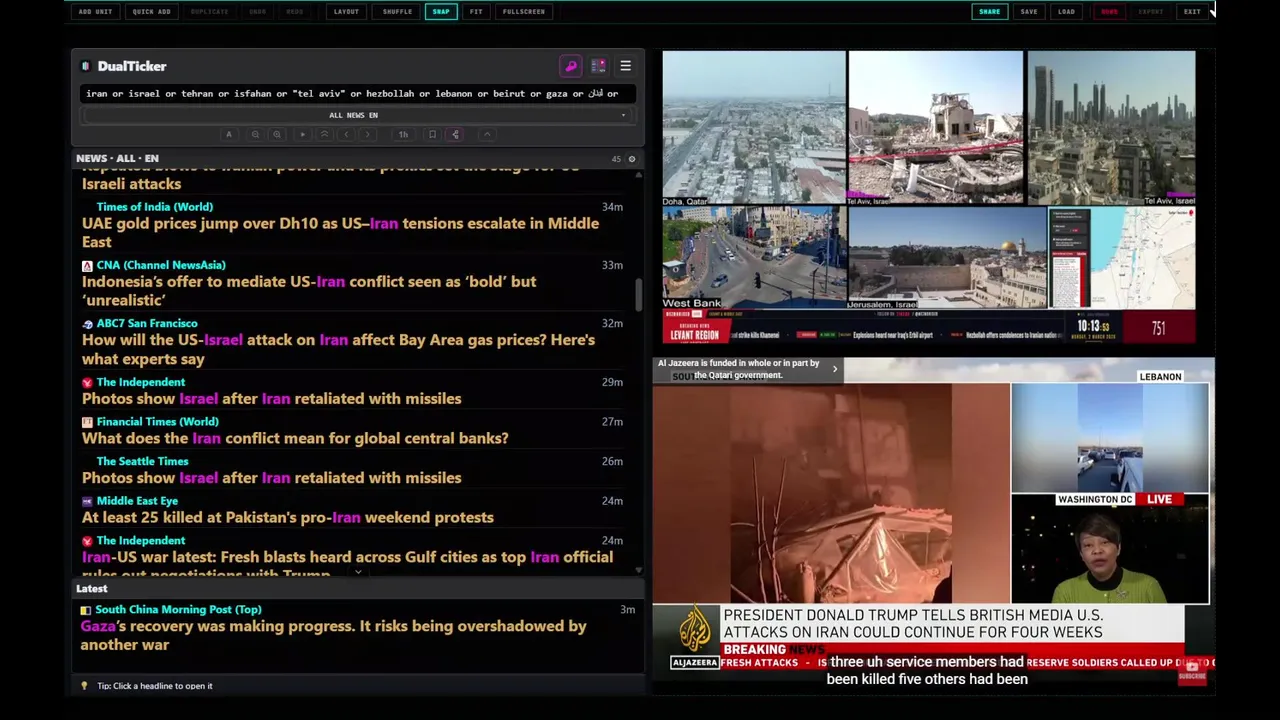Click the search keywords input field

pyautogui.click(x=357, y=94)
